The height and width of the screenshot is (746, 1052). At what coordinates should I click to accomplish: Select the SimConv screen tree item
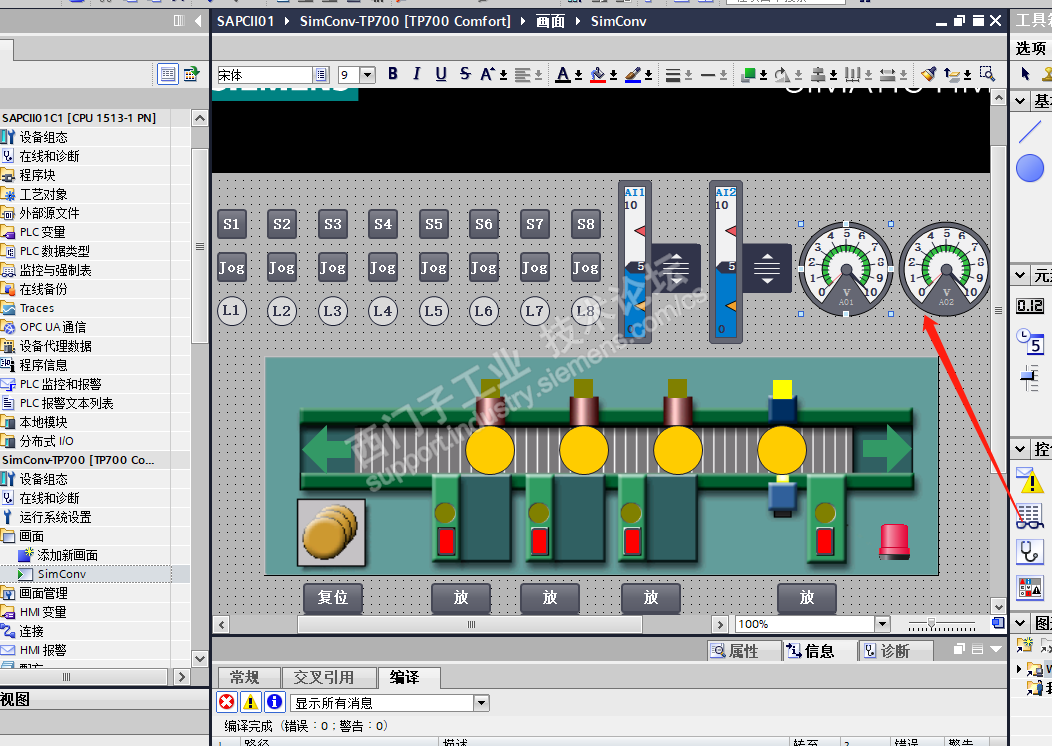62,574
